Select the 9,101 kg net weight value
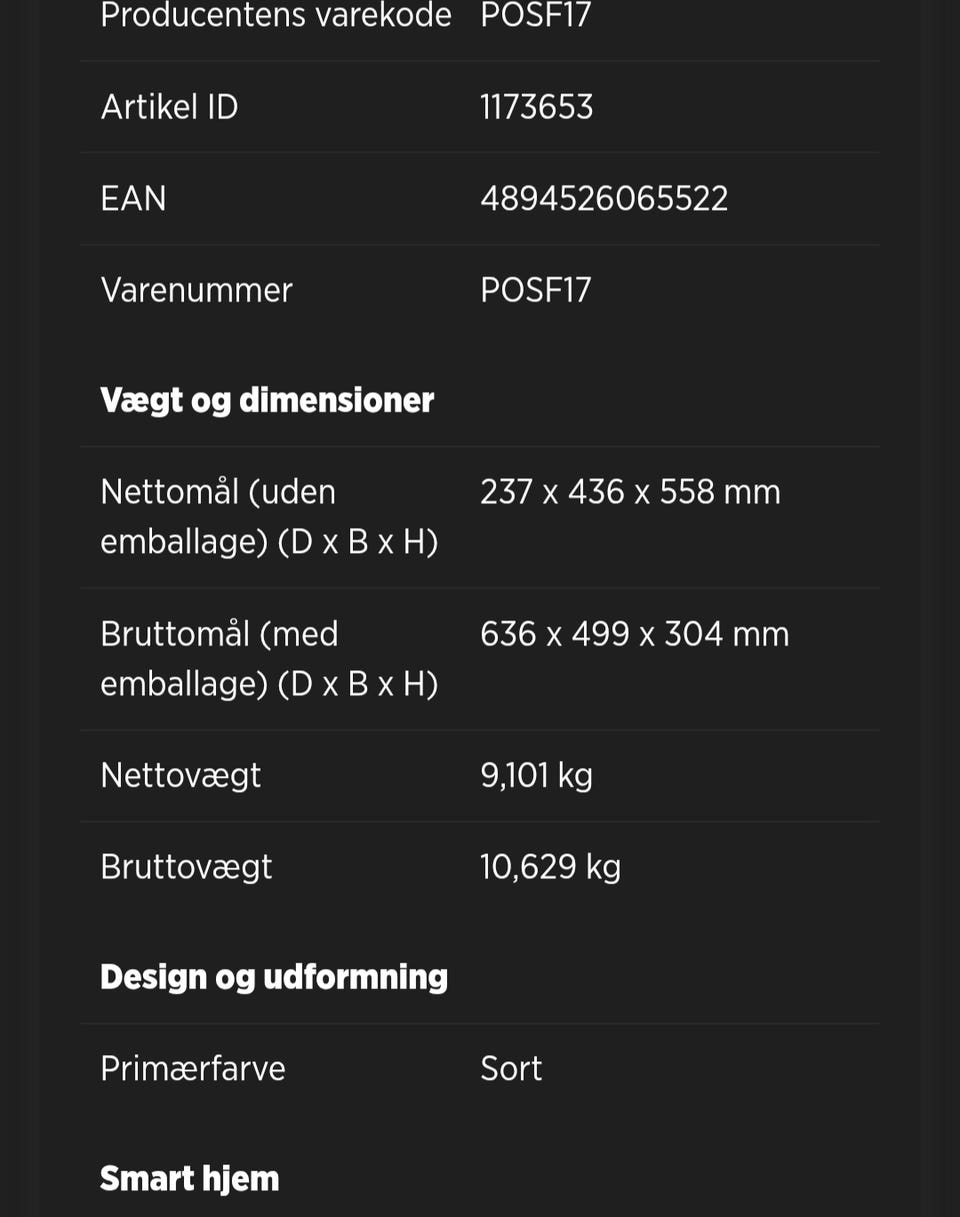960x1217 pixels. [x=536, y=775]
